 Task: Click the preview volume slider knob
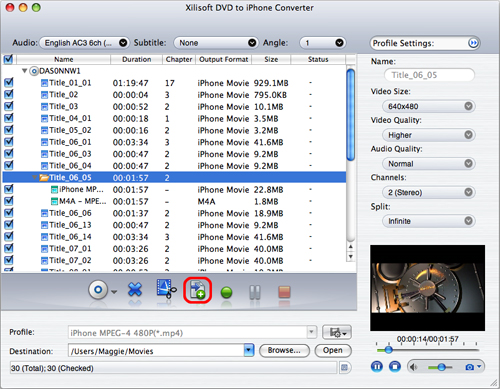(442, 367)
